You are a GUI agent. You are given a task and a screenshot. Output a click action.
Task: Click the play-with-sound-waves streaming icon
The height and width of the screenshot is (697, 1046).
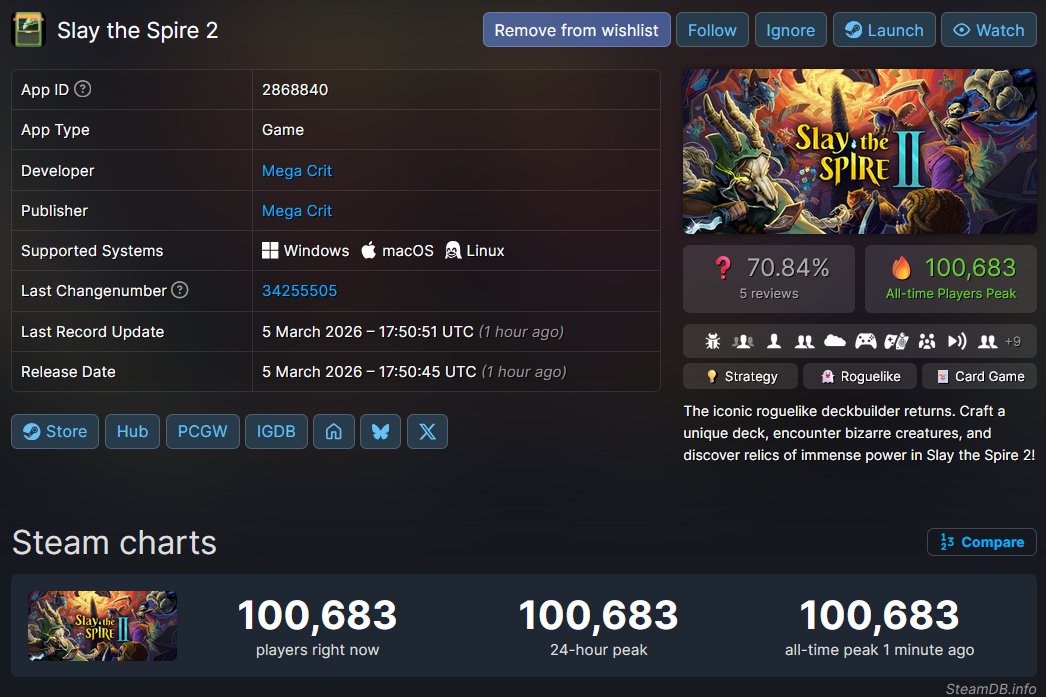957,341
